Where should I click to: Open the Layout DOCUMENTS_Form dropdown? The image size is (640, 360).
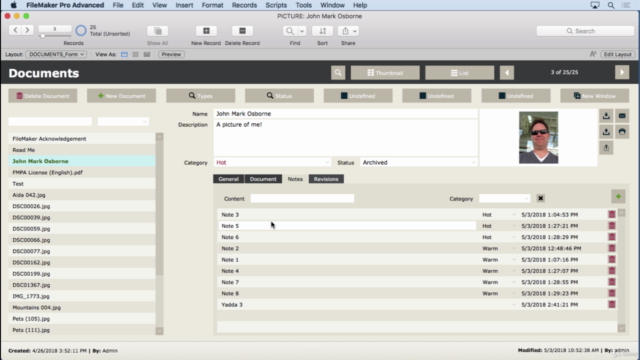56,54
